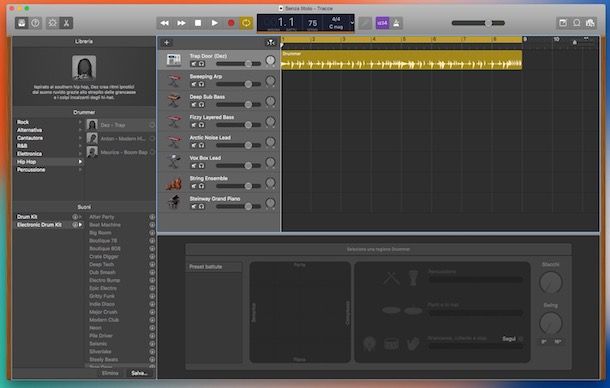Select the Alternativa drummer genre
The height and width of the screenshot is (388, 610).
(x=29, y=130)
